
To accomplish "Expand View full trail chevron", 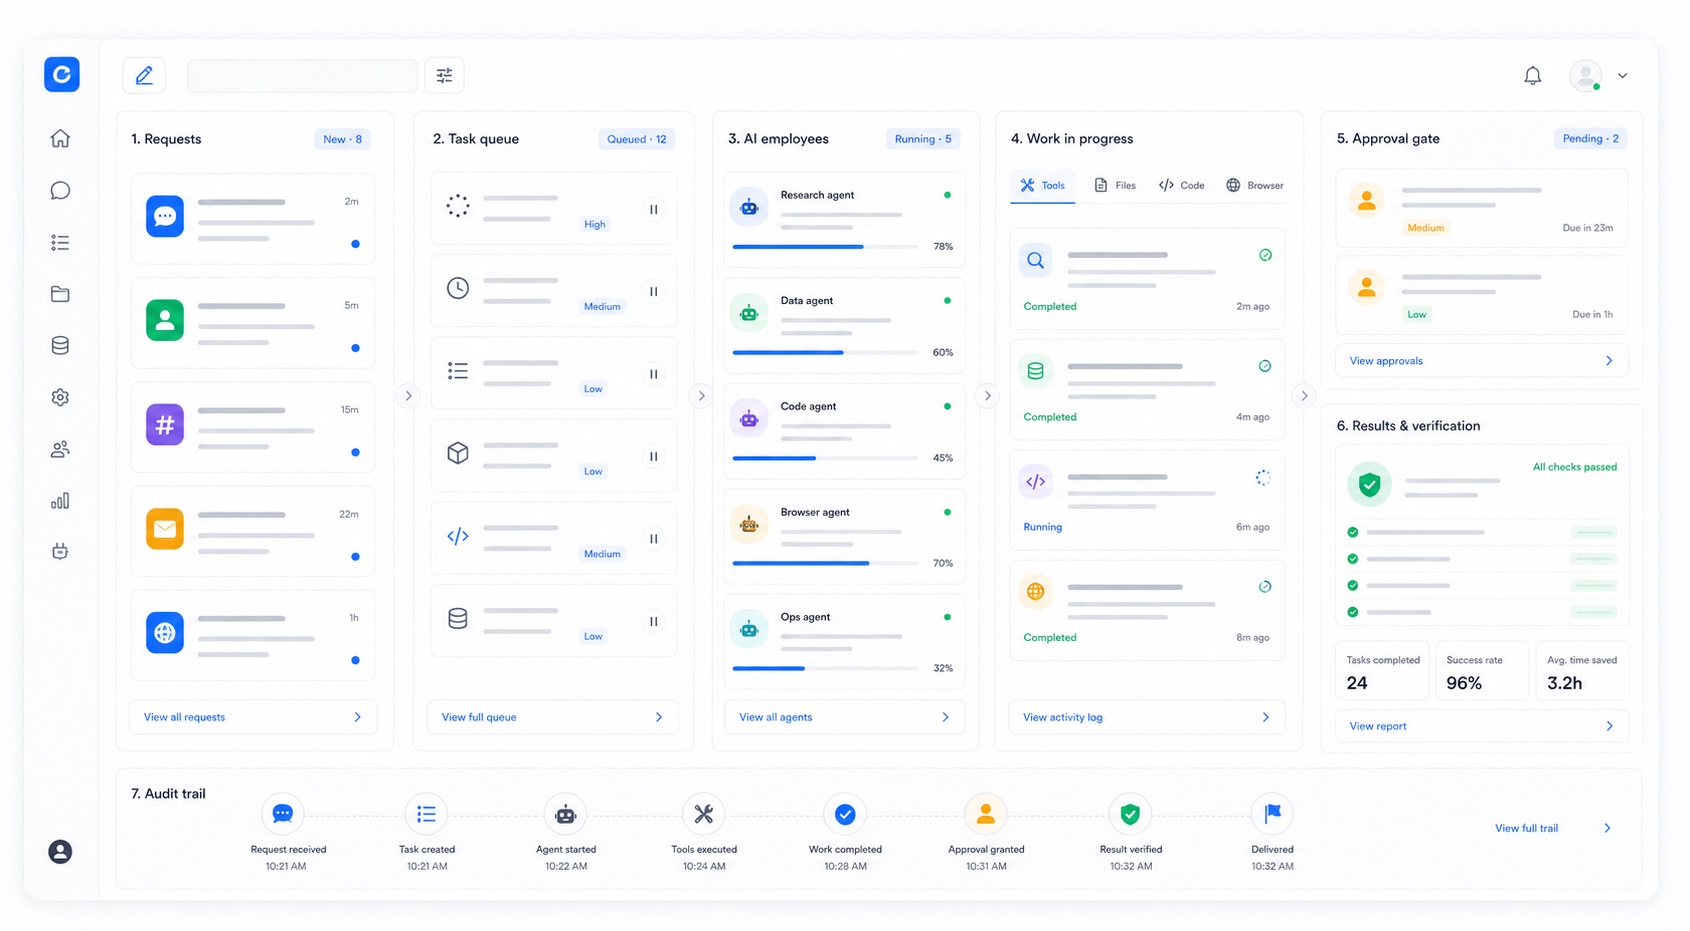I will coord(1607,828).
